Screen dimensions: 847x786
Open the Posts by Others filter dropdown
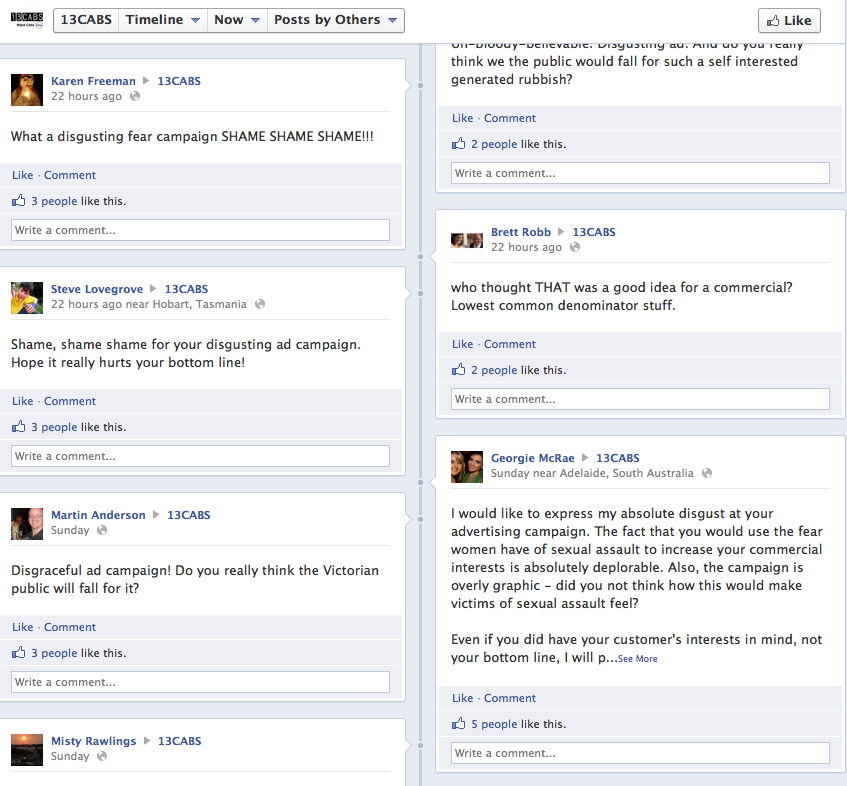point(335,20)
